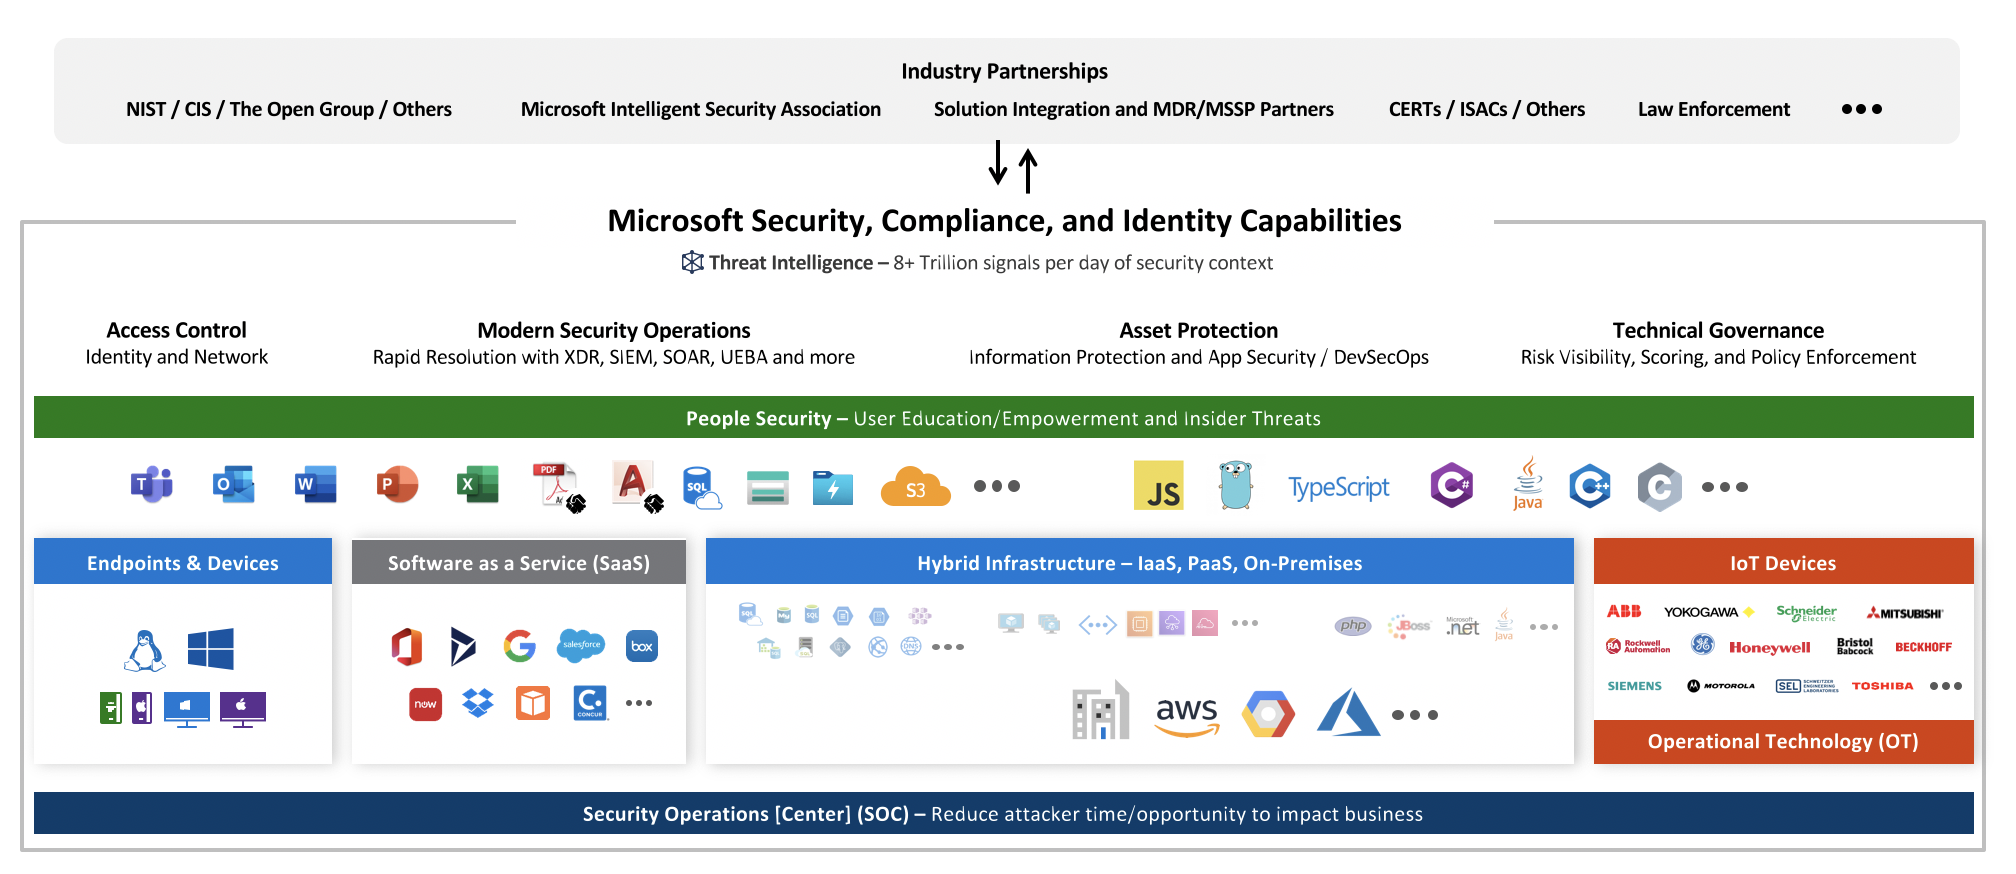Select the Excel icon
The image size is (2016, 874).
pos(478,485)
